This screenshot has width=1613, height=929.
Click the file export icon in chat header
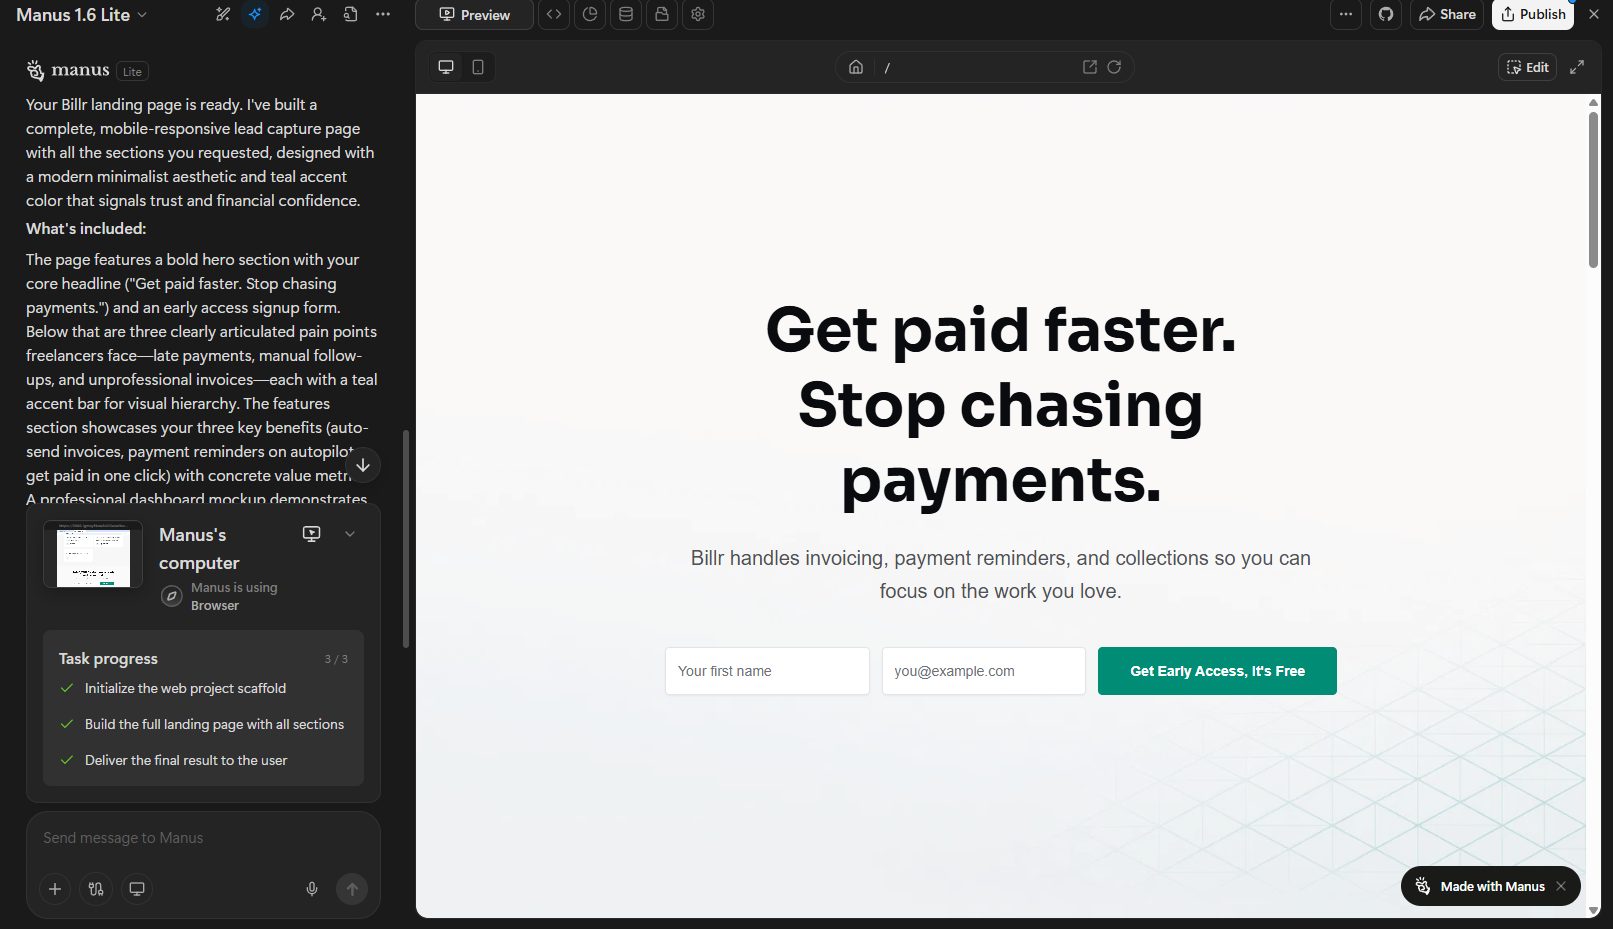coord(351,14)
